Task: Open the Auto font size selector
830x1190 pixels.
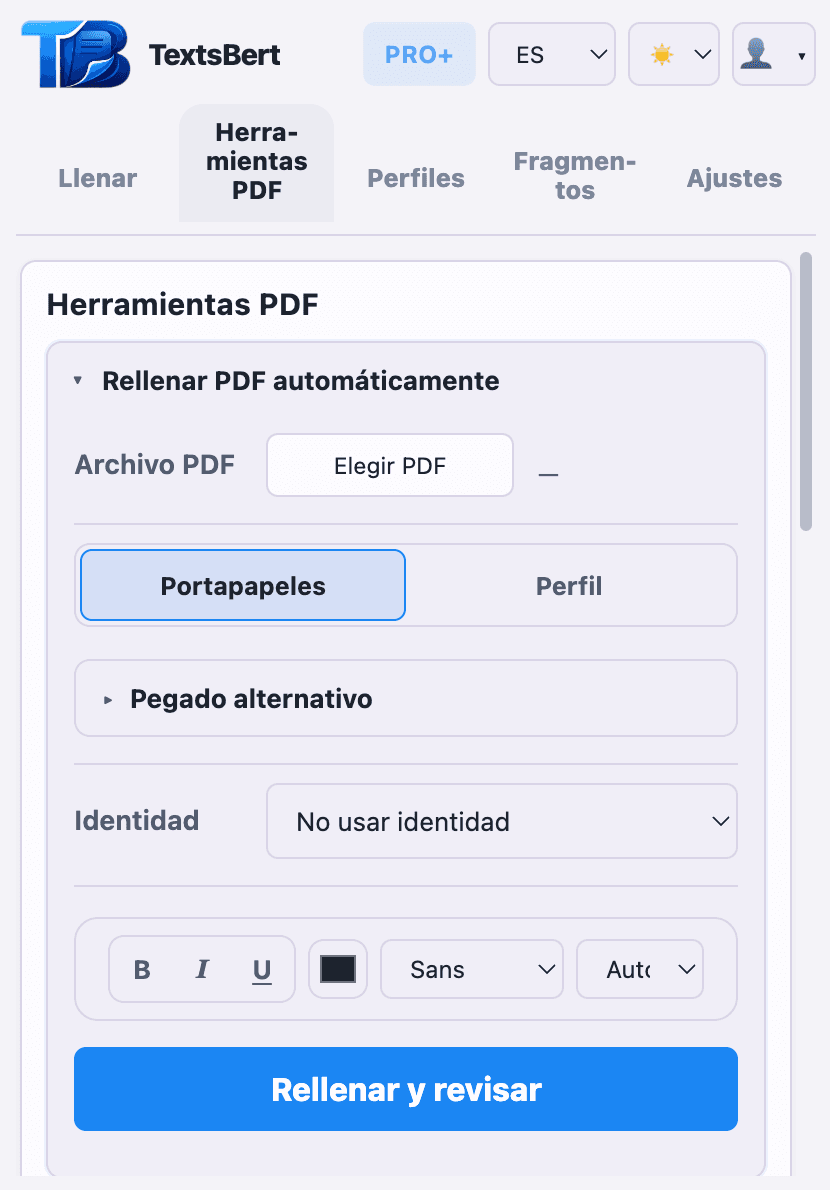Action: pos(639,968)
